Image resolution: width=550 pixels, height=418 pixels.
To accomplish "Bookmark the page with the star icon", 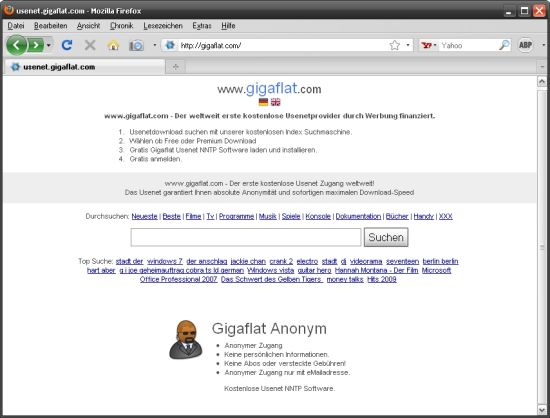I will [x=395, y=45].
